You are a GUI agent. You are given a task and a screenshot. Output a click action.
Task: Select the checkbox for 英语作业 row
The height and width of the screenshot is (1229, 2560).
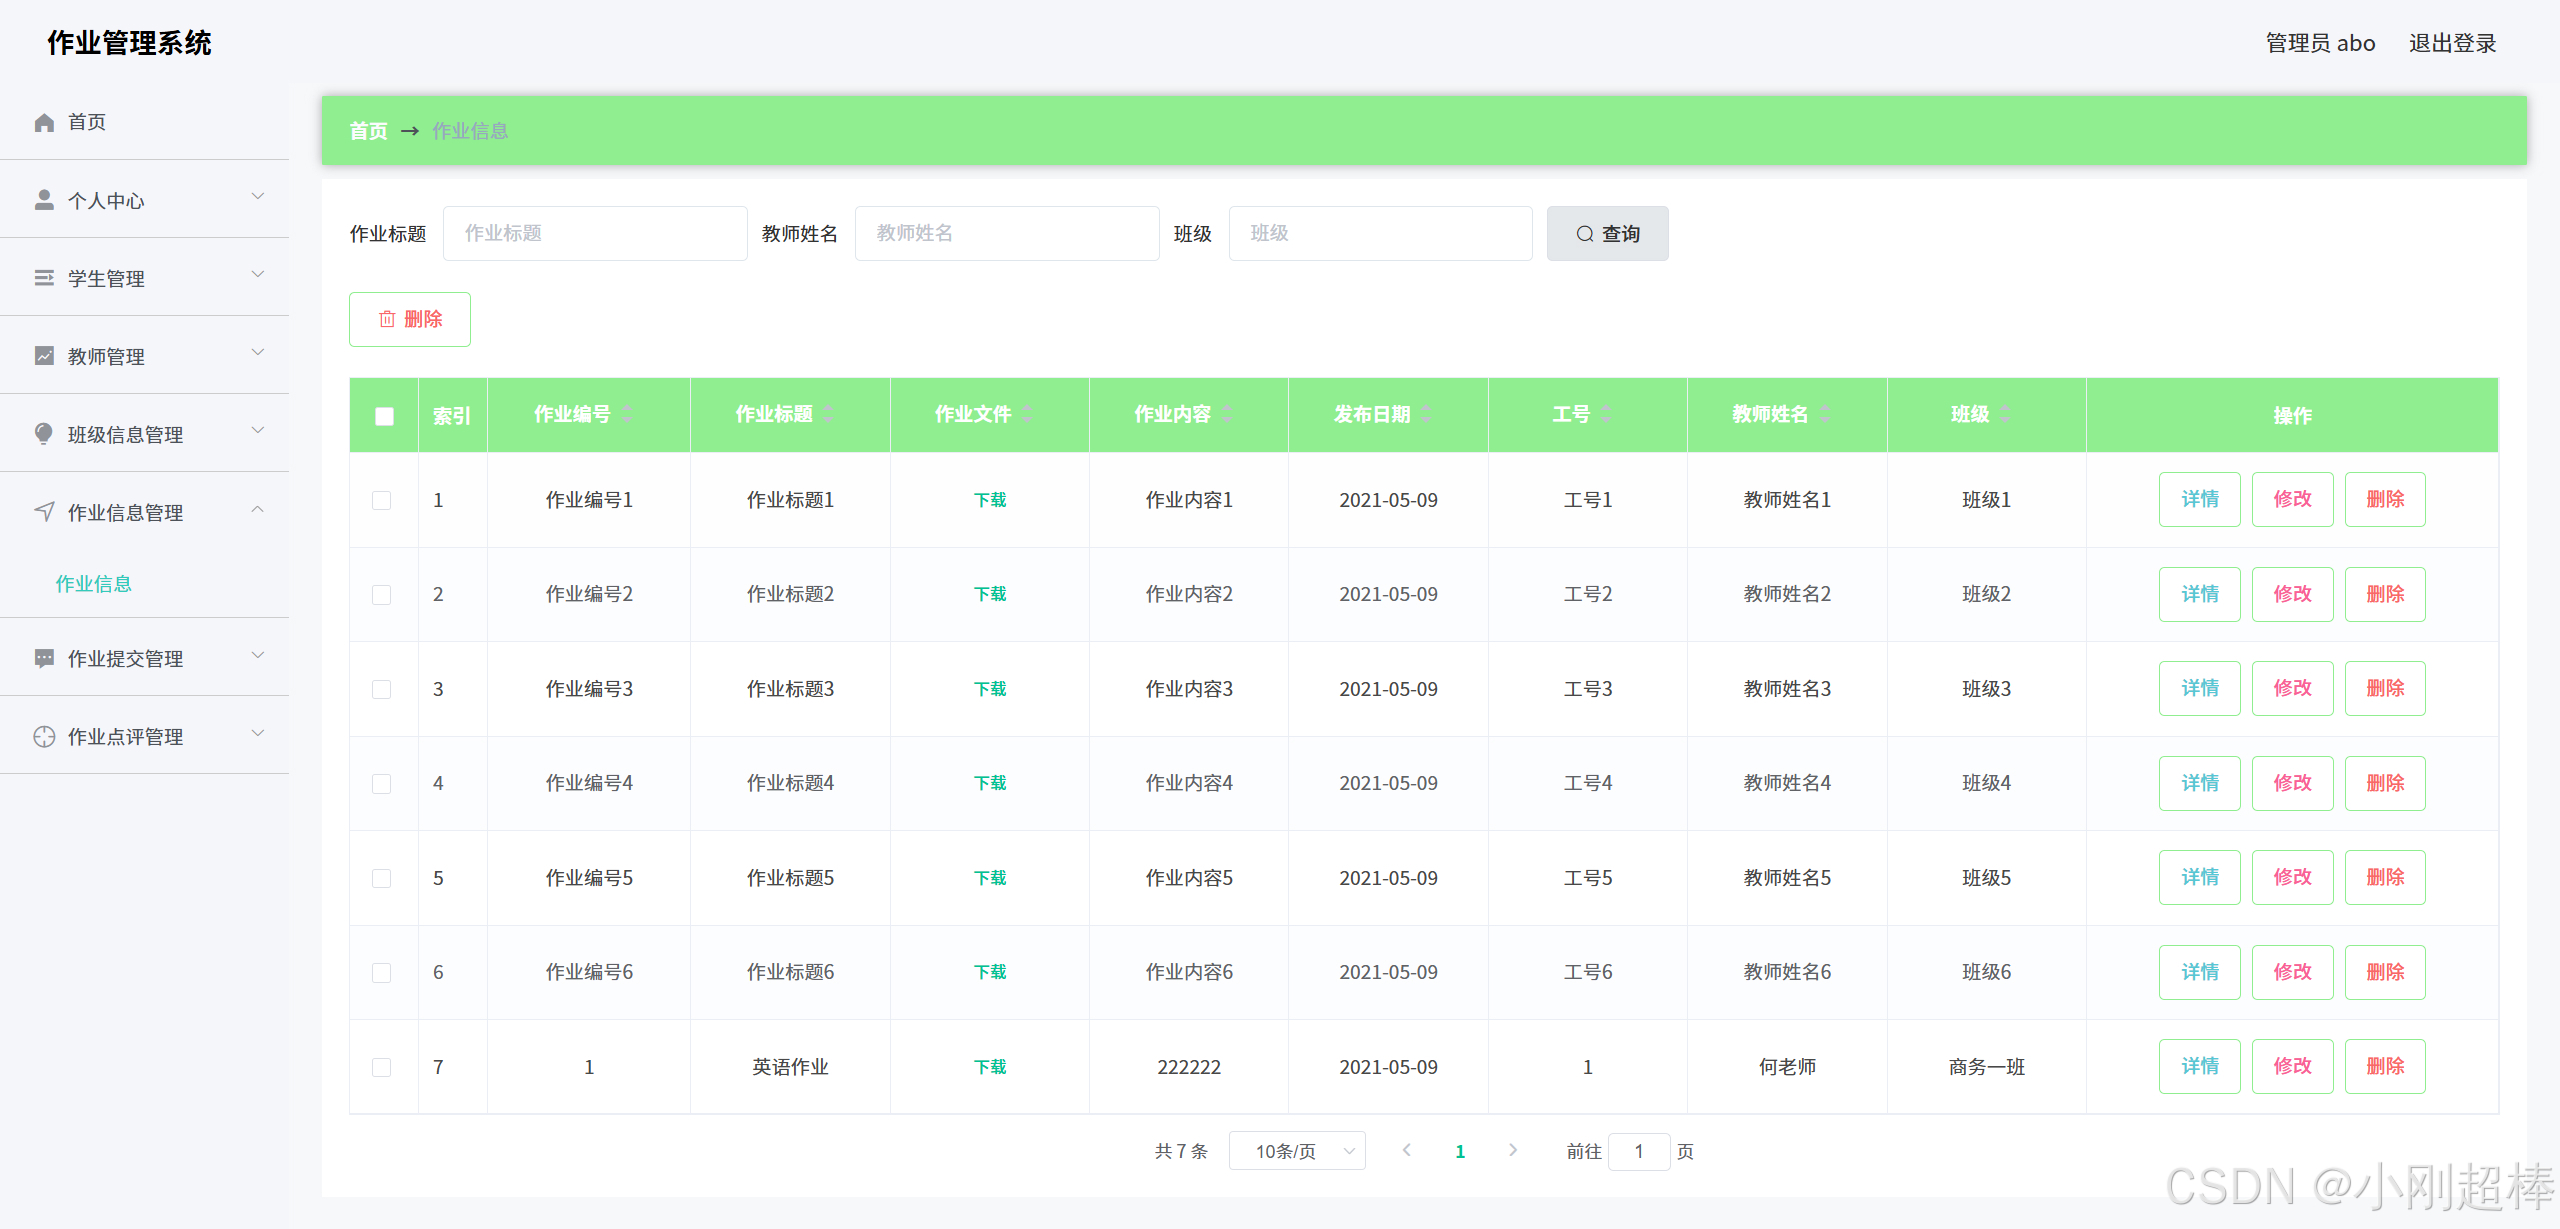pos(382,1067)
